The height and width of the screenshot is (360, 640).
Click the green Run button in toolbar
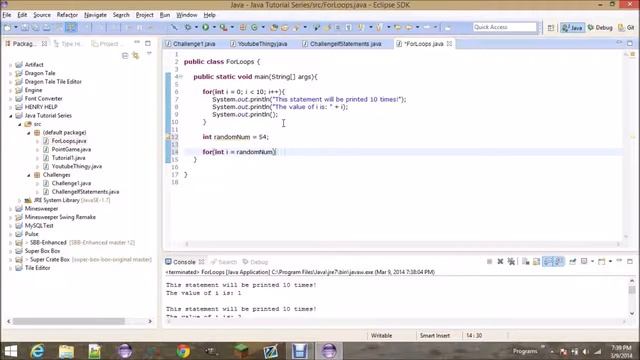click(205, 27)
